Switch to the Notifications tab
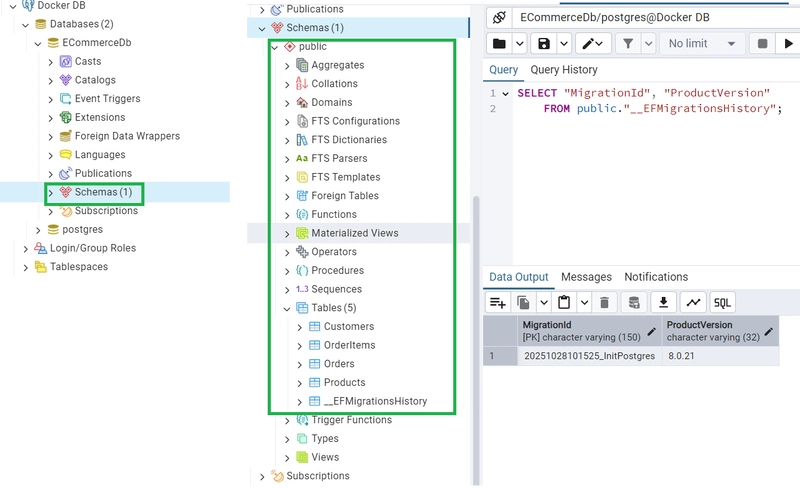Image resolution: width=800 pixels, height=488 pixels. pos(656,277)
